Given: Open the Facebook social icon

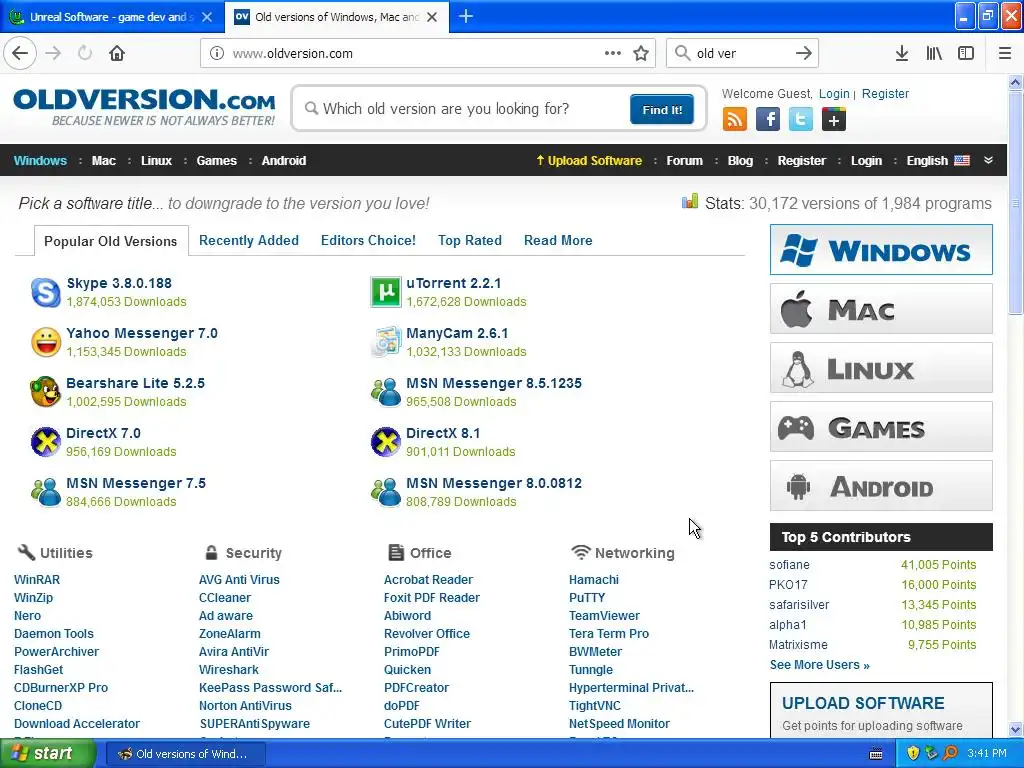Looking at the screenshot, I should 768,119.
